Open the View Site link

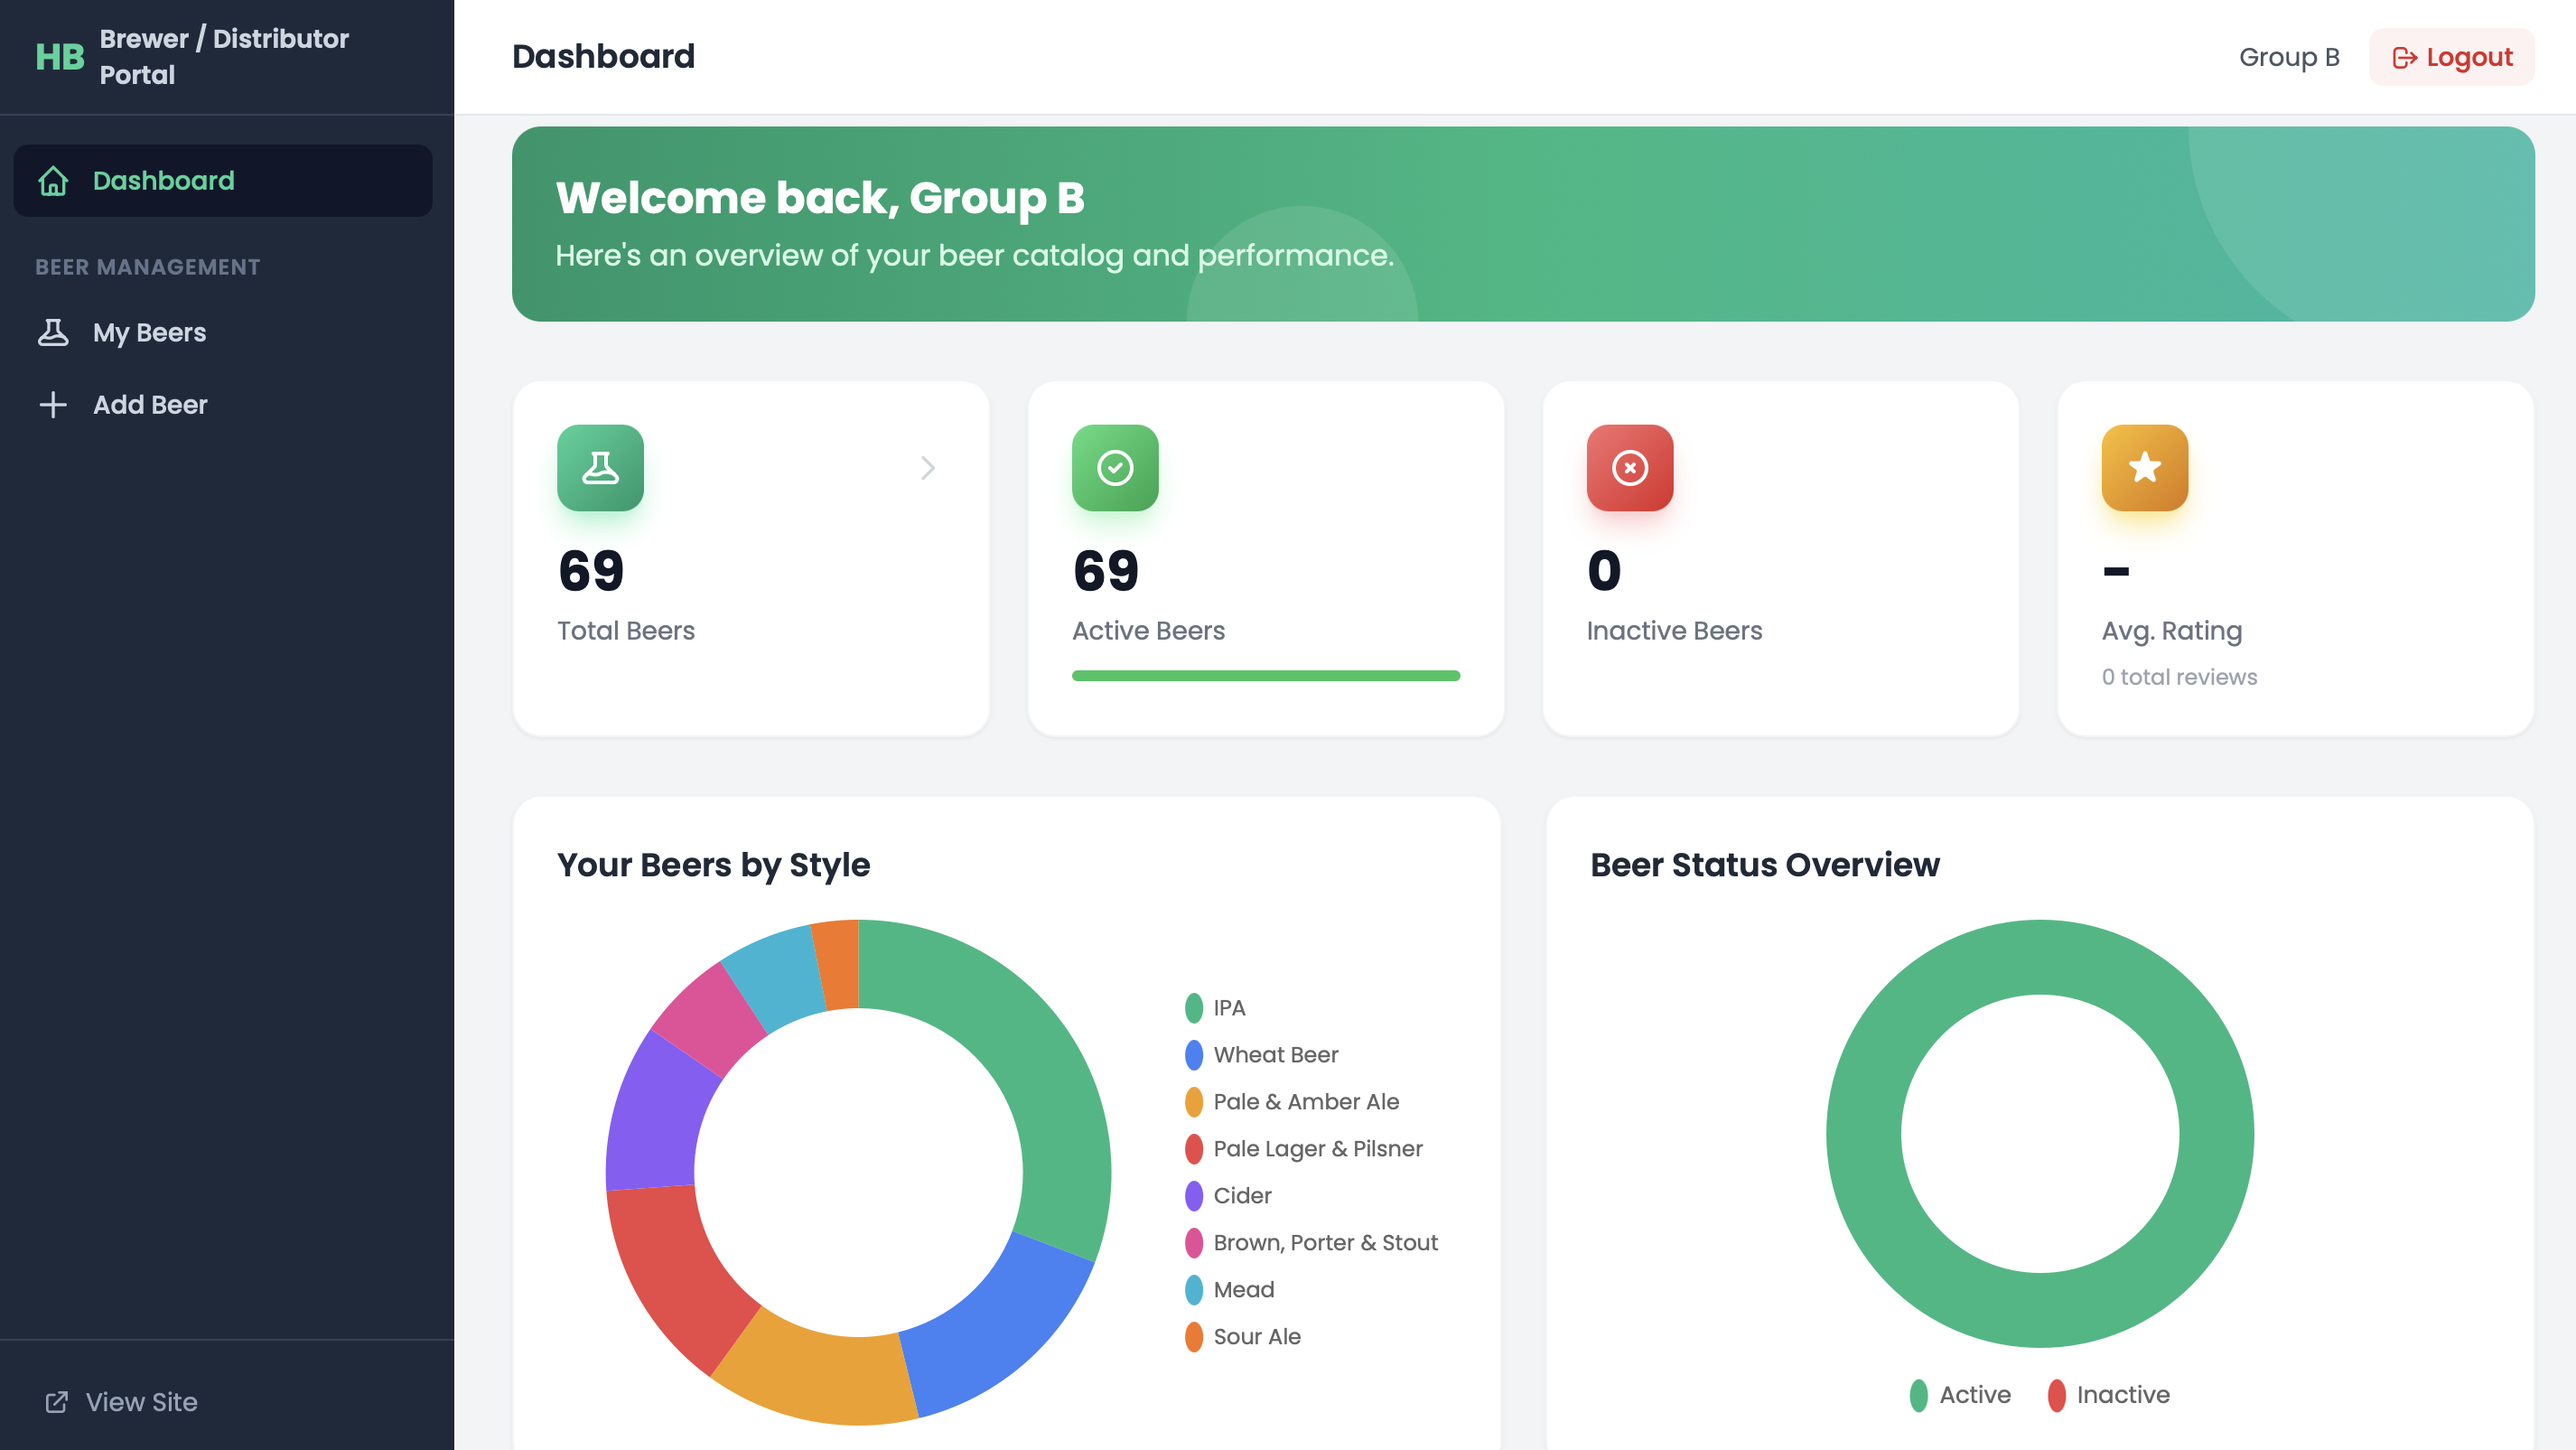(x=121, y=1402)
